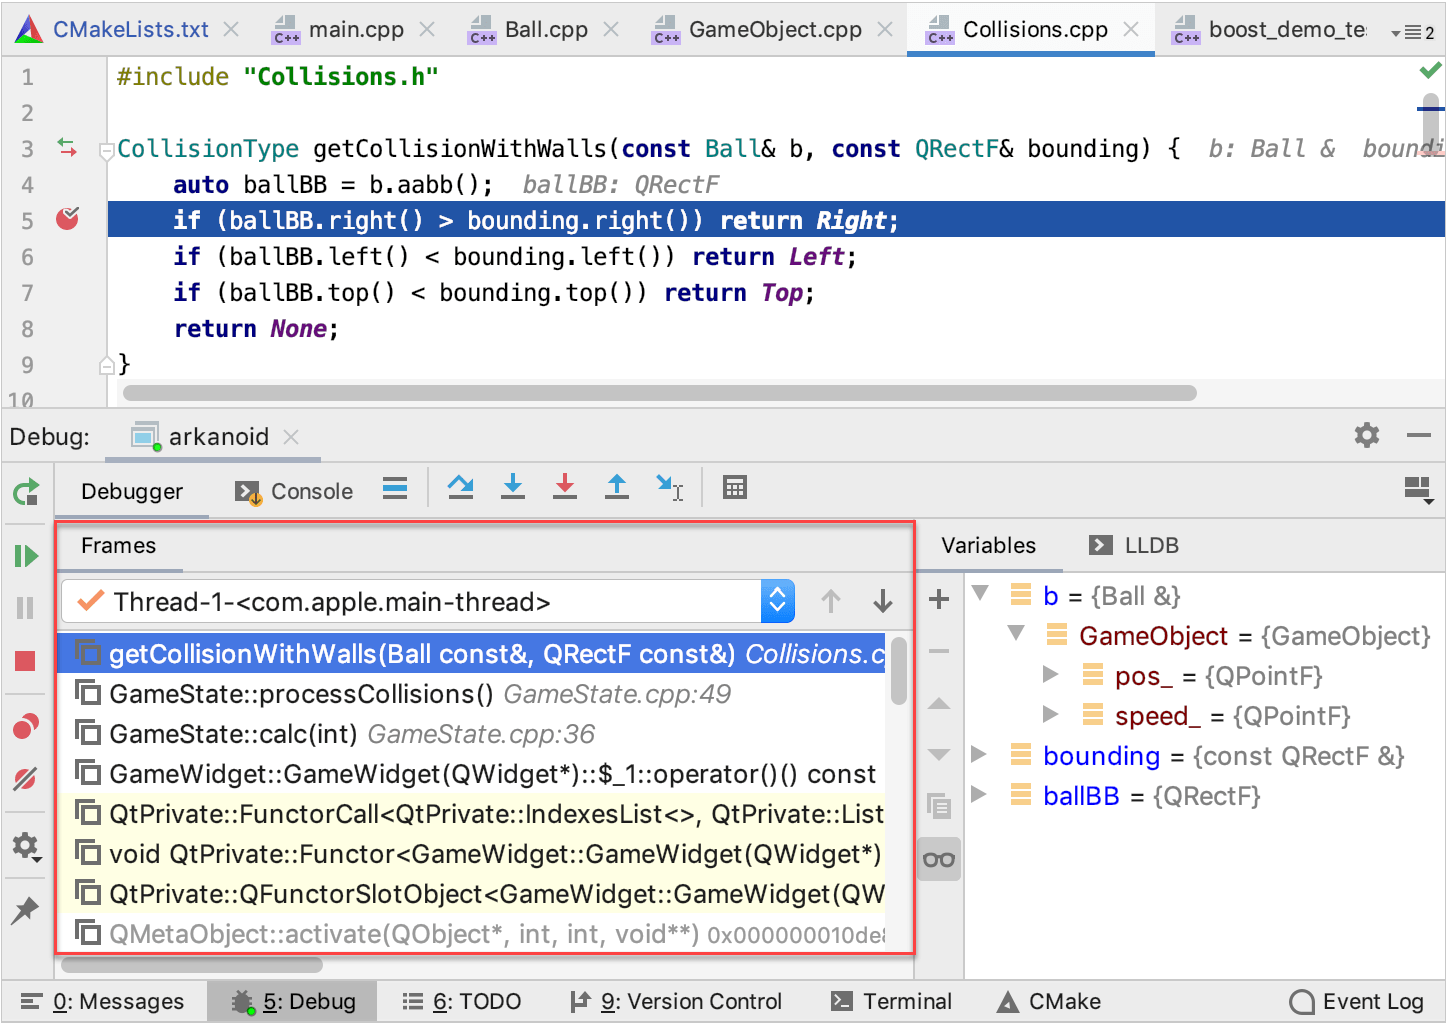The width and height of the screenshot is (1448, 1025).
Task: Select next frame with down arrow
Action: pyautogui.click(x=882, y=601)
